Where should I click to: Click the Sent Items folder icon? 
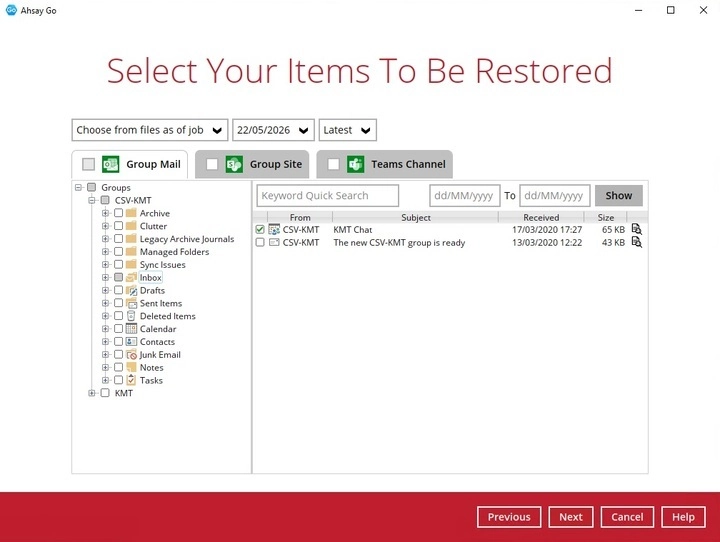tap(131, 303)
